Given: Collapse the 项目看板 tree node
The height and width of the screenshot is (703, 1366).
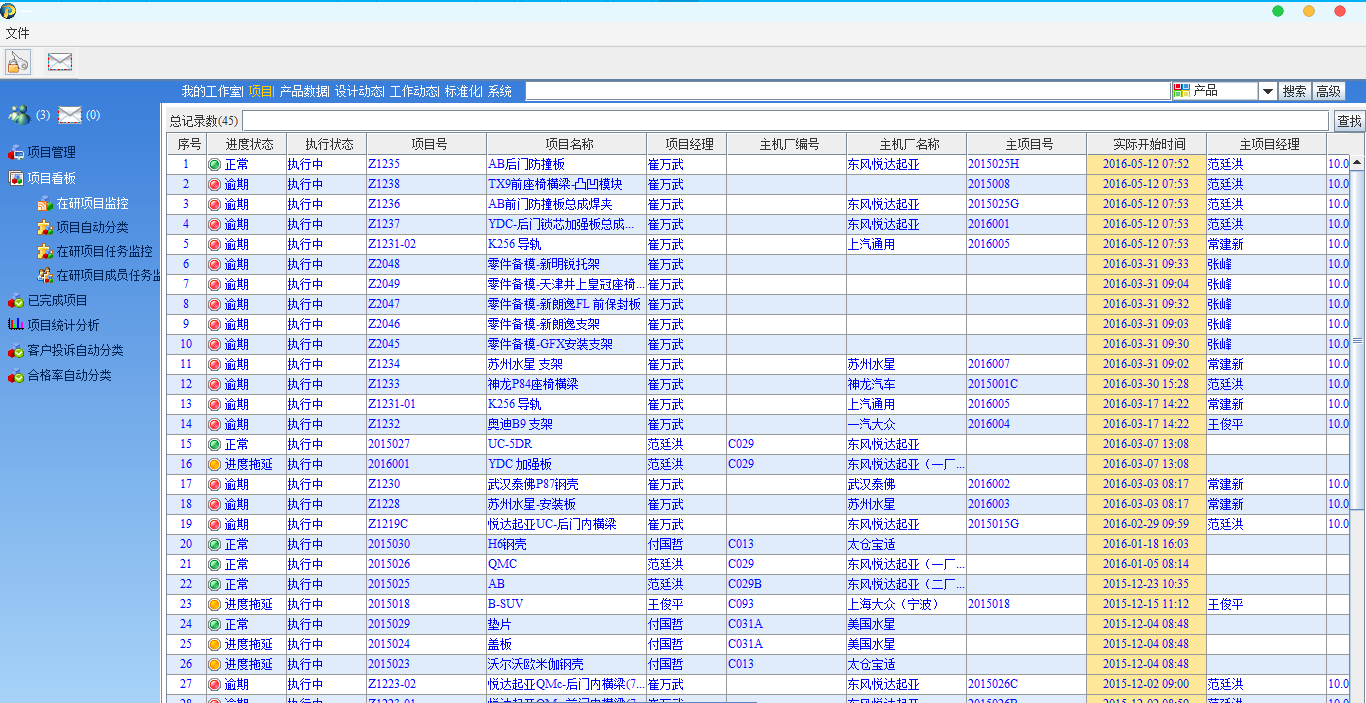Looking at the screenshot, I should point(16,179).
